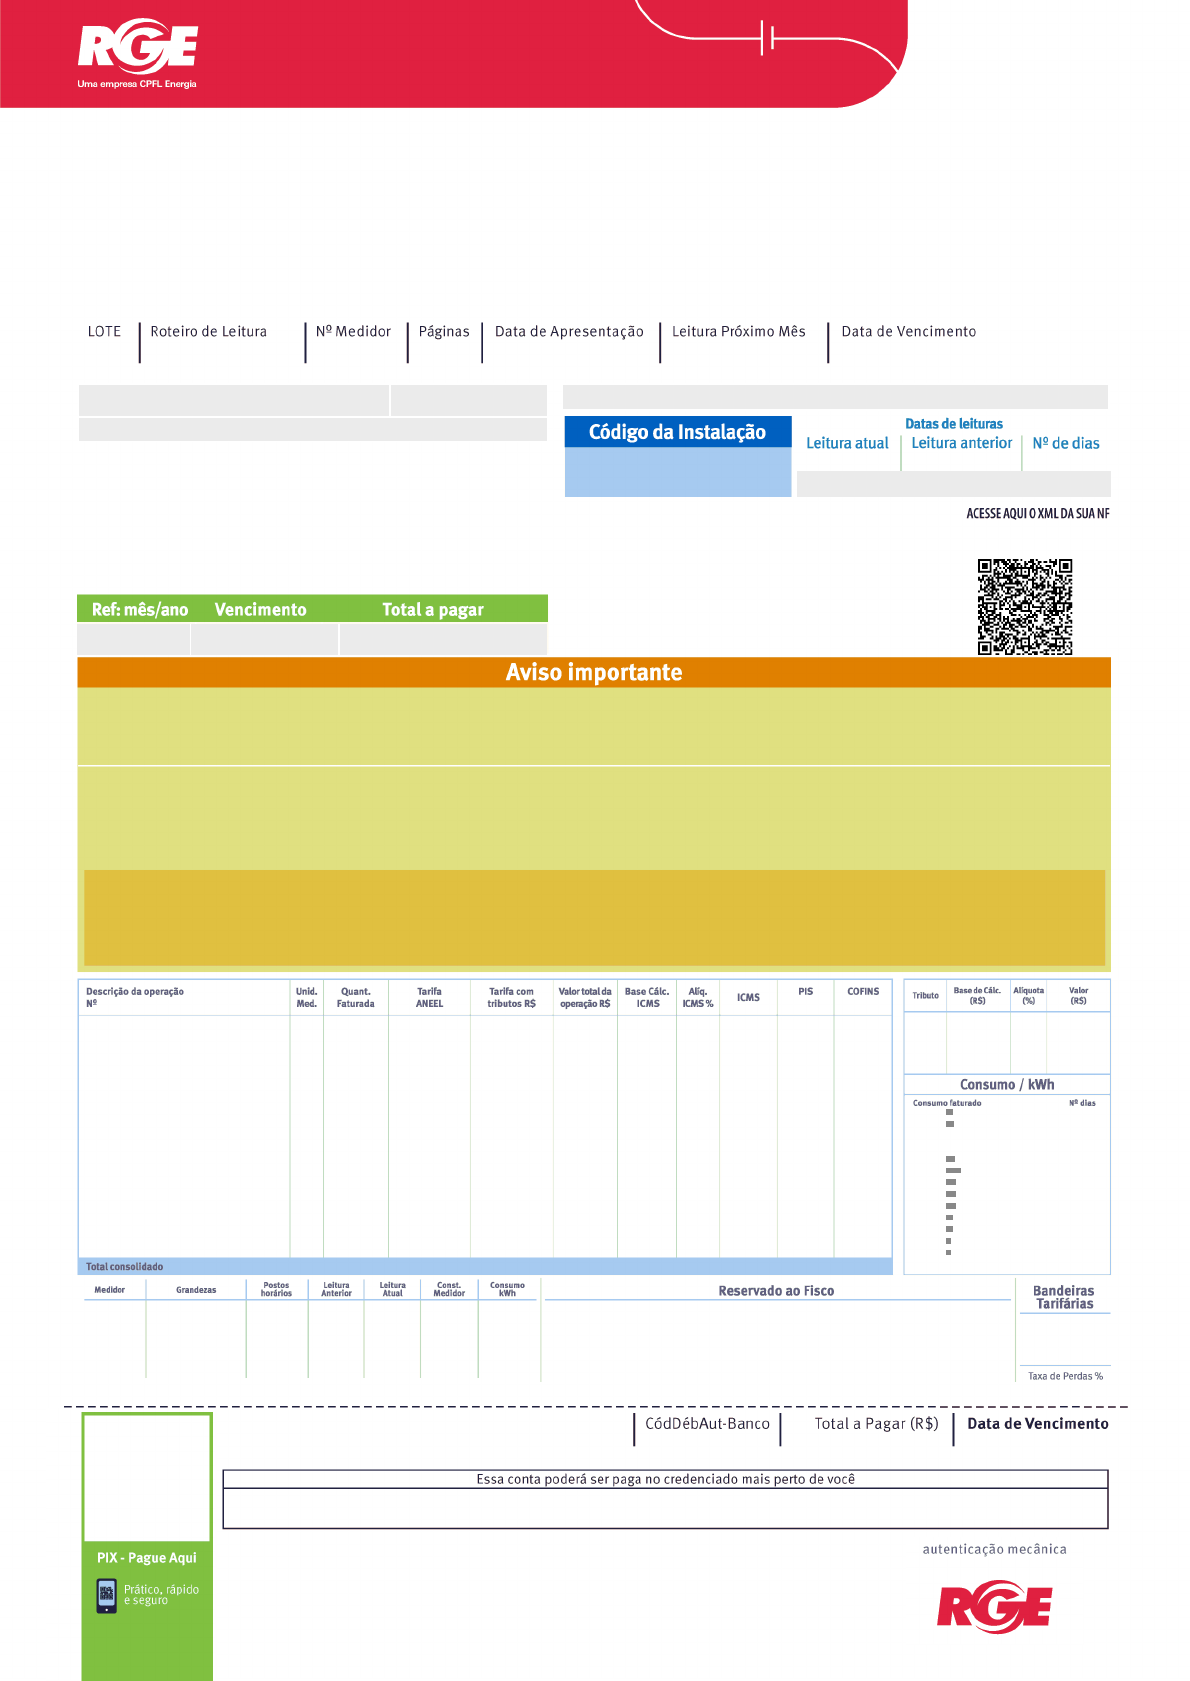Click the orange Aviso importante banner
Screen dimensions: 1190x1681
pyautogui.click(x=594, y=672)
